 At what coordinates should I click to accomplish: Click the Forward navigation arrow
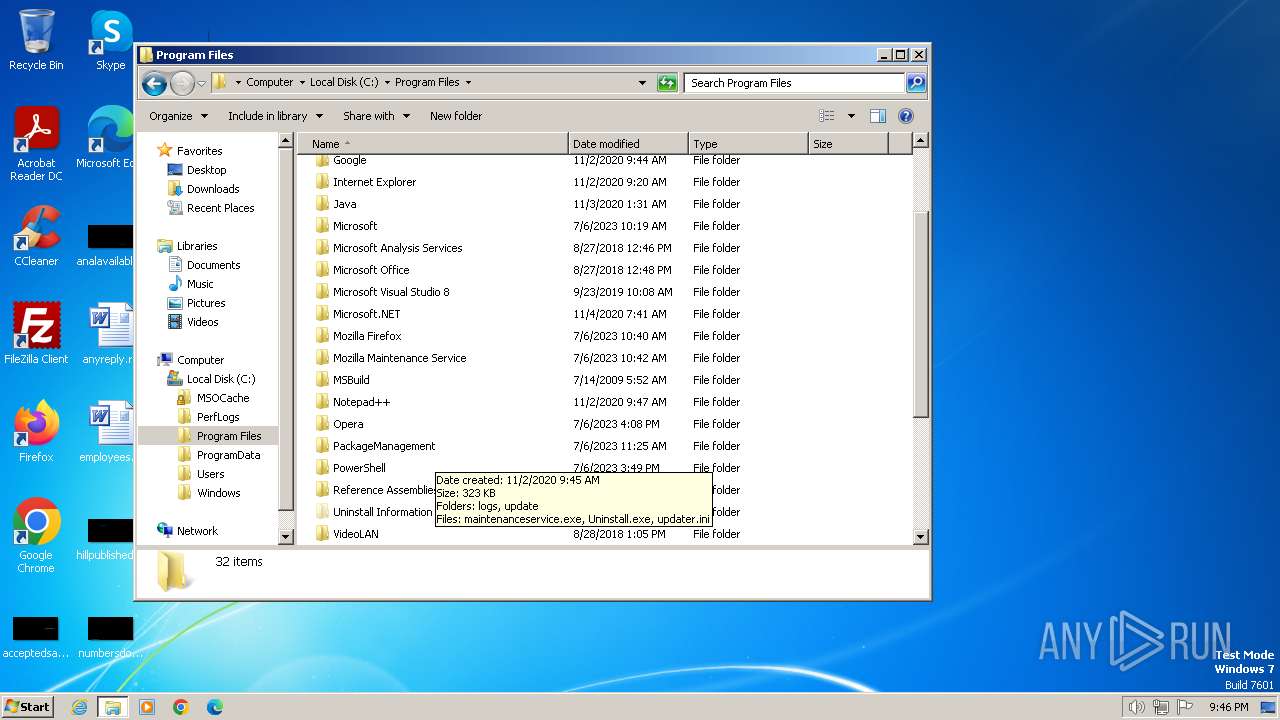pyautogui.click(x=182, y=83)
